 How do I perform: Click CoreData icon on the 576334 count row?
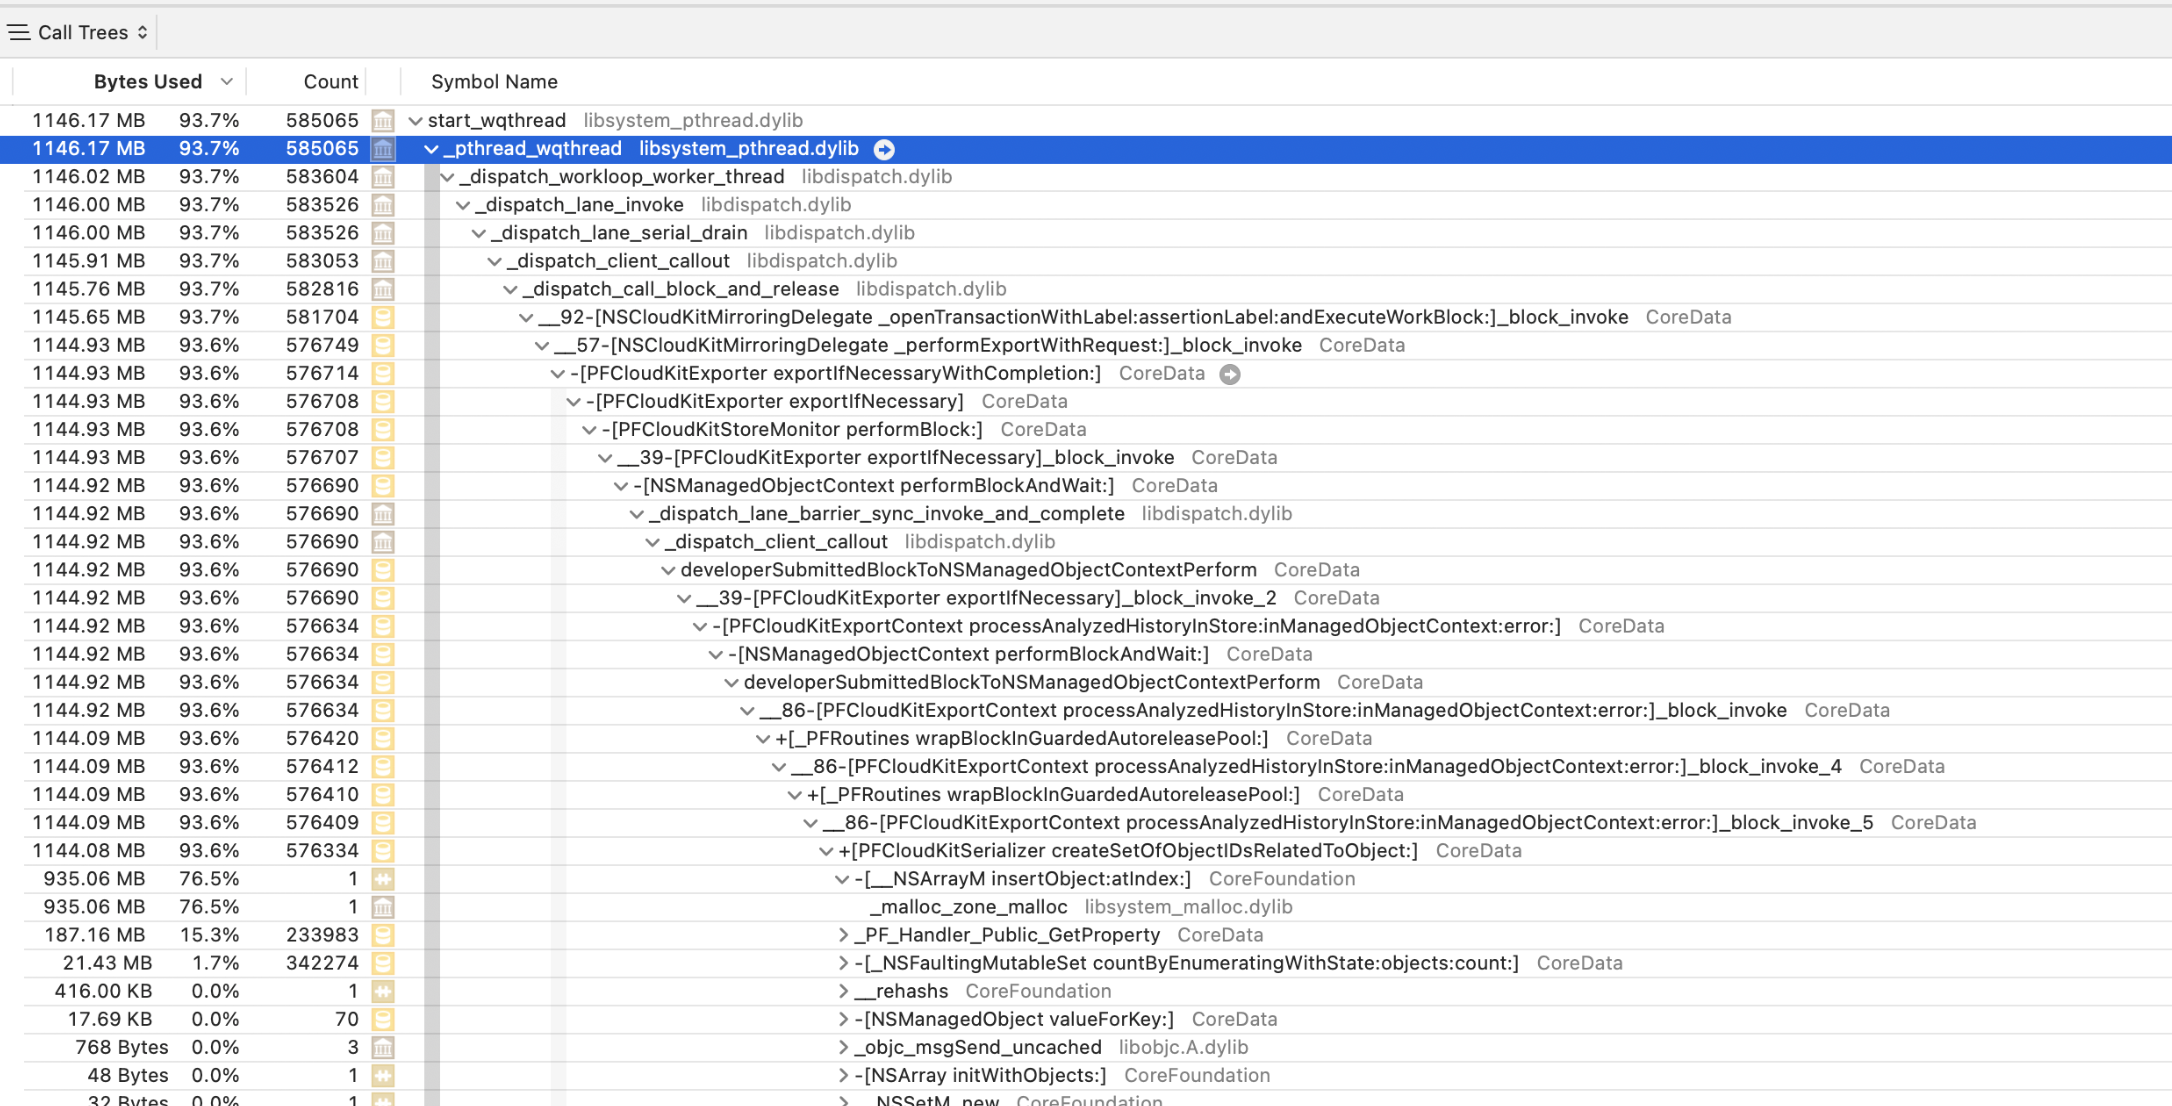pos(382,851)
